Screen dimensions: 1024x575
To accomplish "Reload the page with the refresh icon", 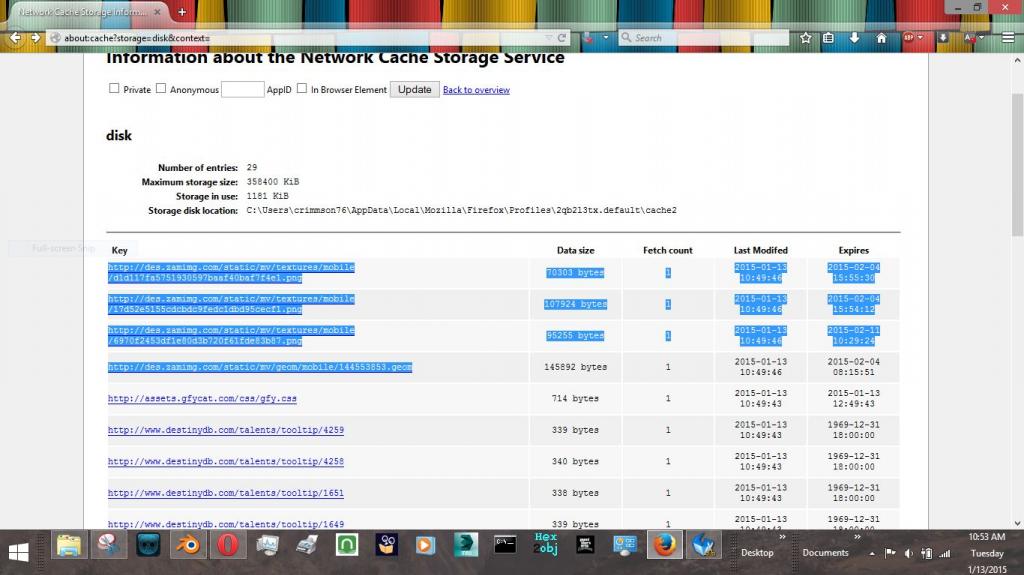I will [x=561, y=38].
